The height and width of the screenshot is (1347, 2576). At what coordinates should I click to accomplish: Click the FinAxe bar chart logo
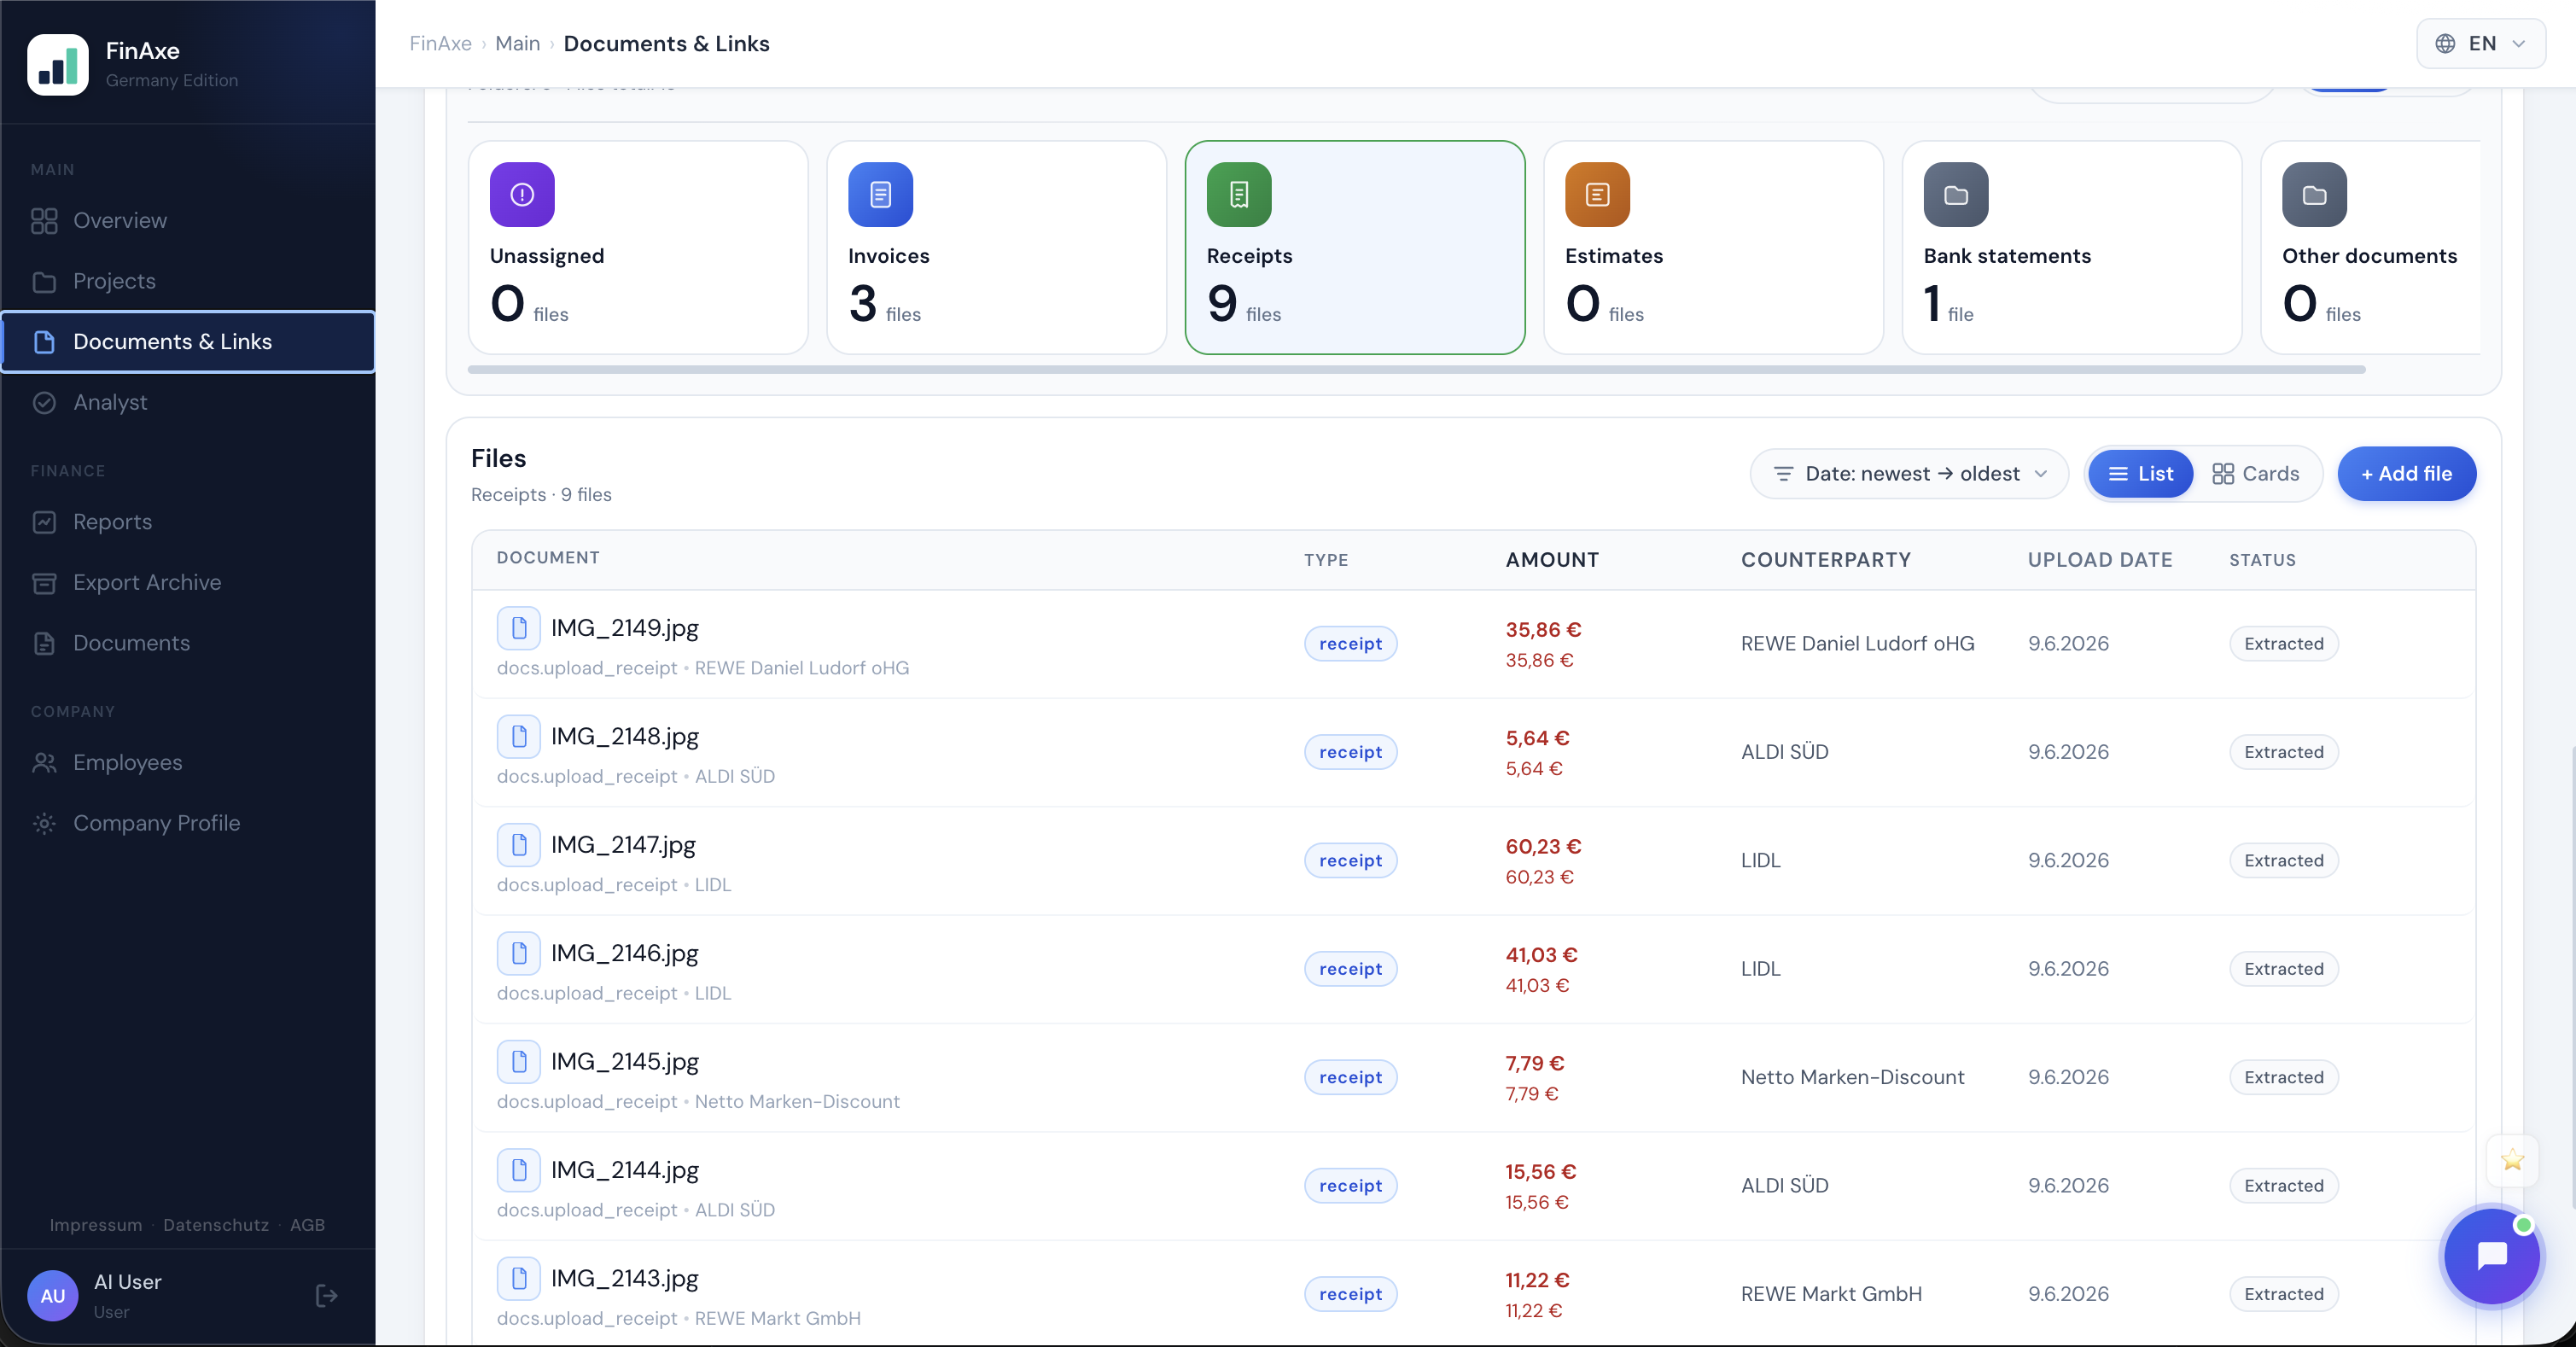pos(57,64)
